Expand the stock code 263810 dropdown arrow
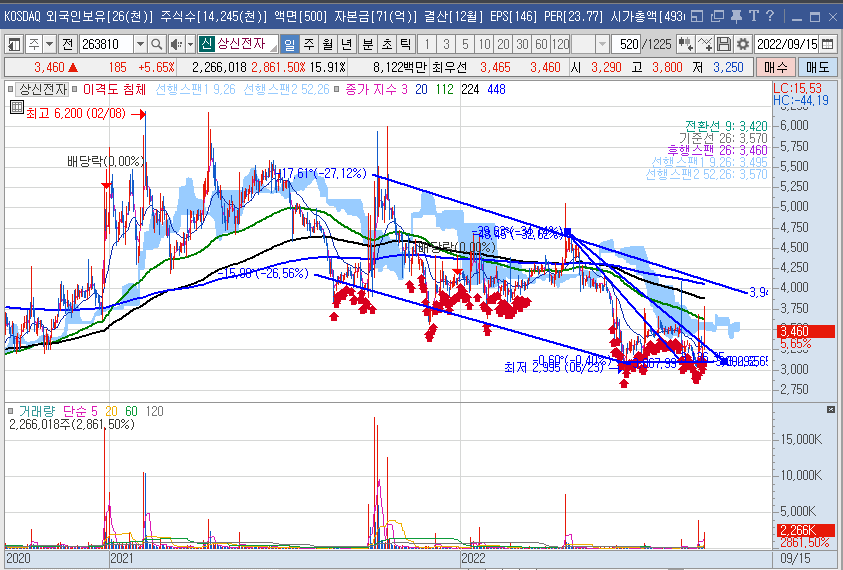The height and width of the screenshot is (570, 843). (x=140, y=44)
